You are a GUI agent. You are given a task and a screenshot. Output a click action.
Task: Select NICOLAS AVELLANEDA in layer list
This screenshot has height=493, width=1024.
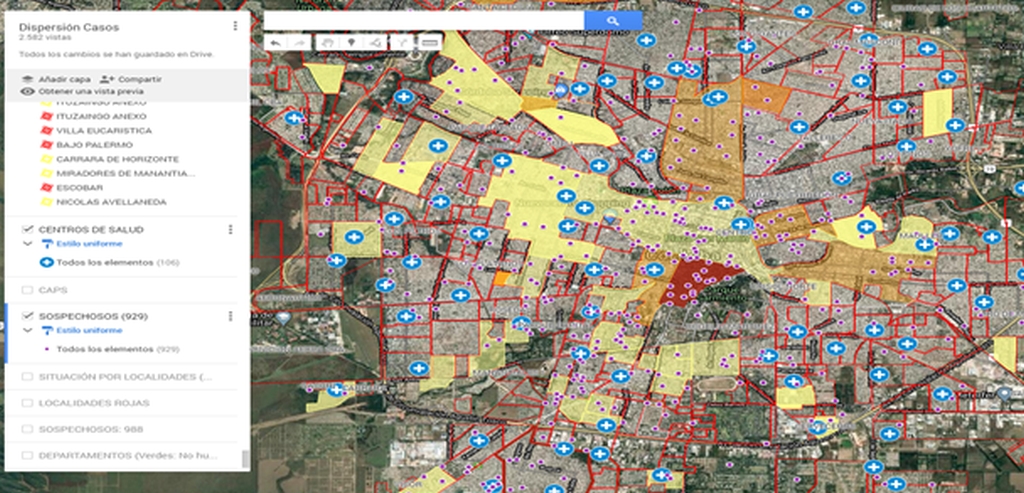point(111,202)
